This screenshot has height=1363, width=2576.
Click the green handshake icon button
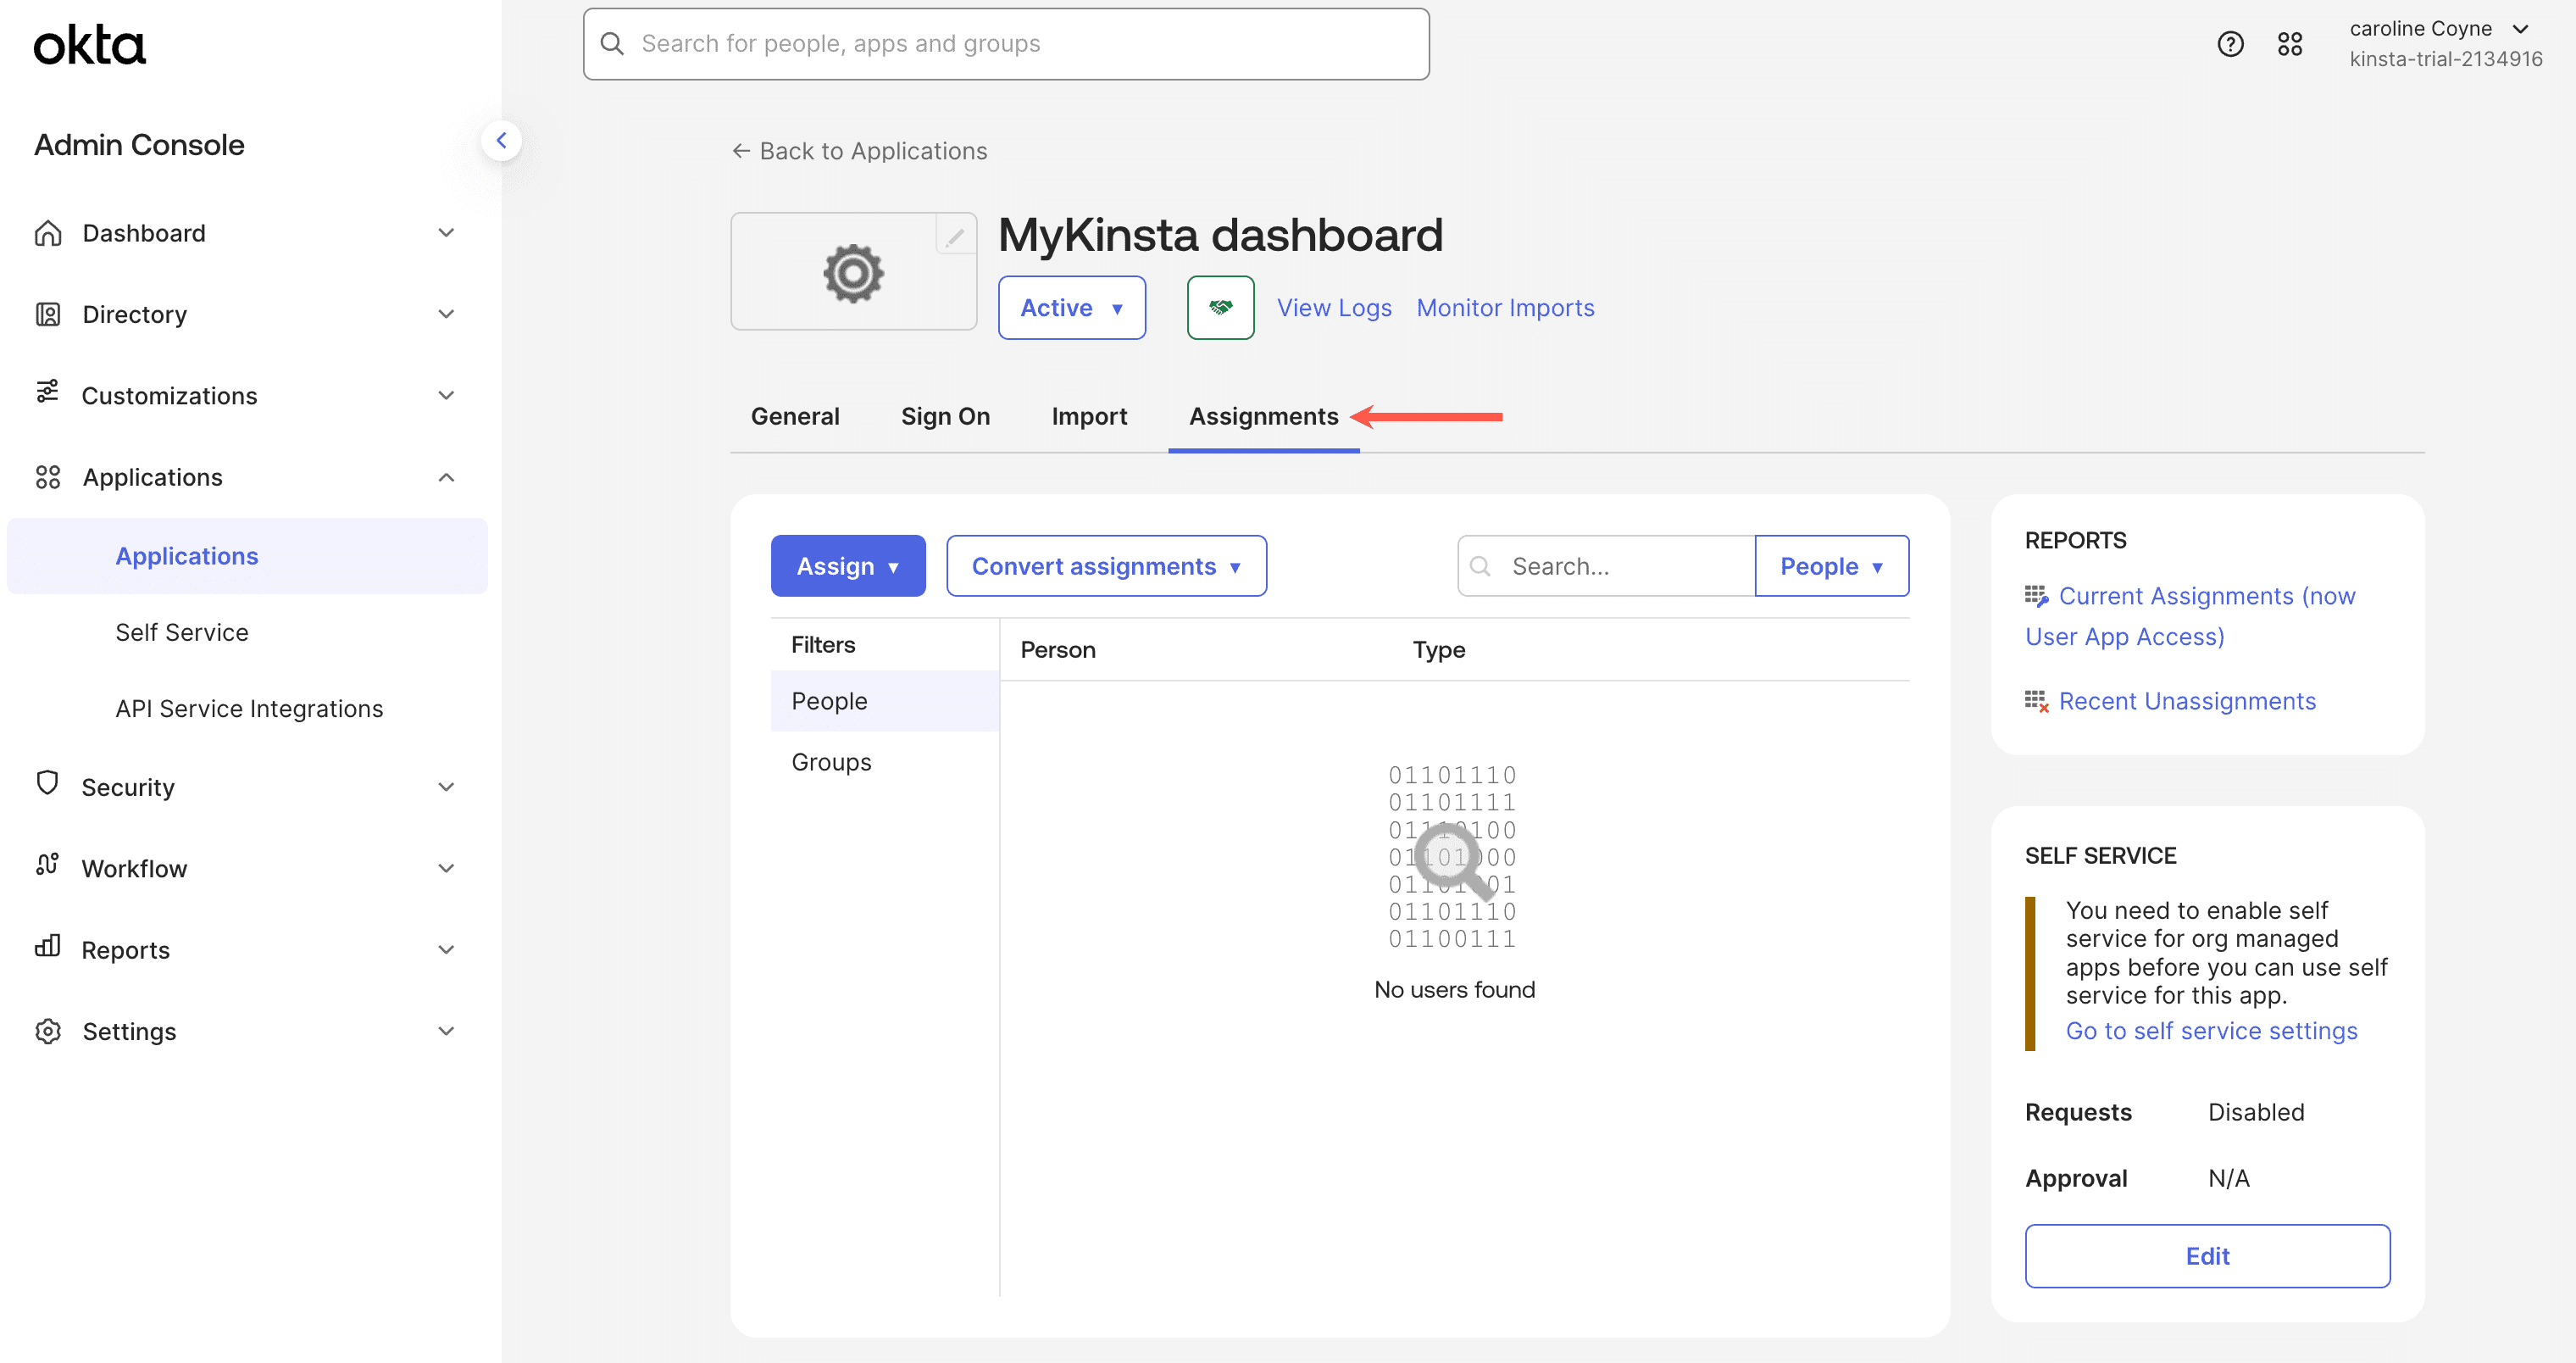1220,308
